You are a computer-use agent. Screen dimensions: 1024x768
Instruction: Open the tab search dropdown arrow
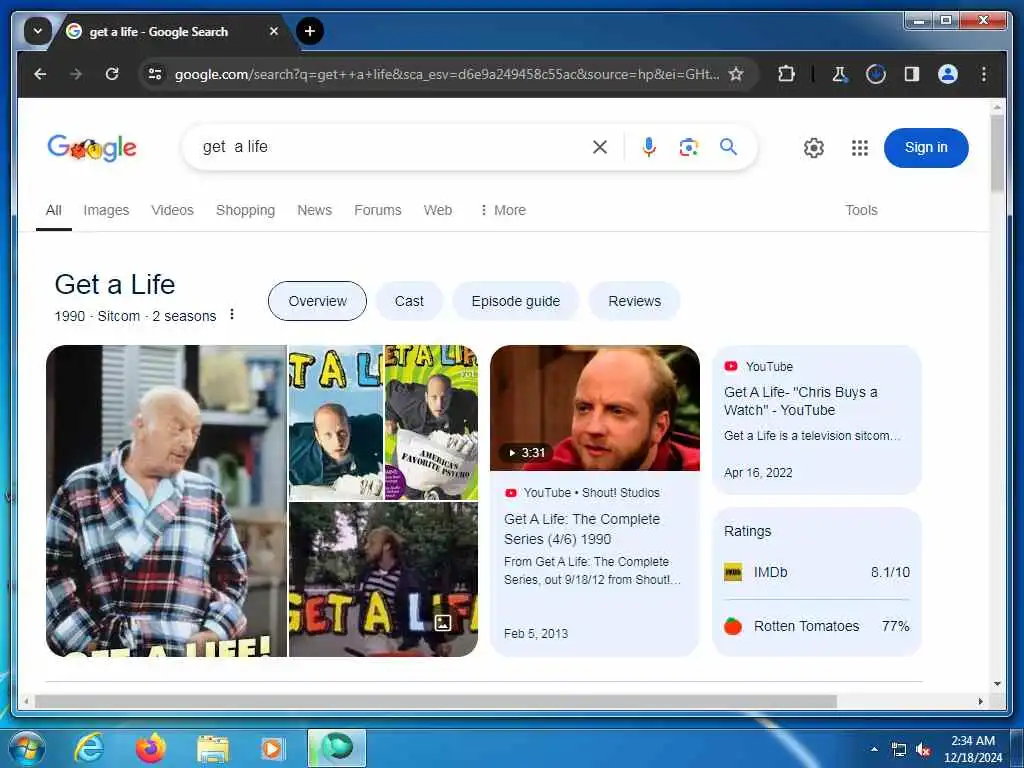(37, 31)
